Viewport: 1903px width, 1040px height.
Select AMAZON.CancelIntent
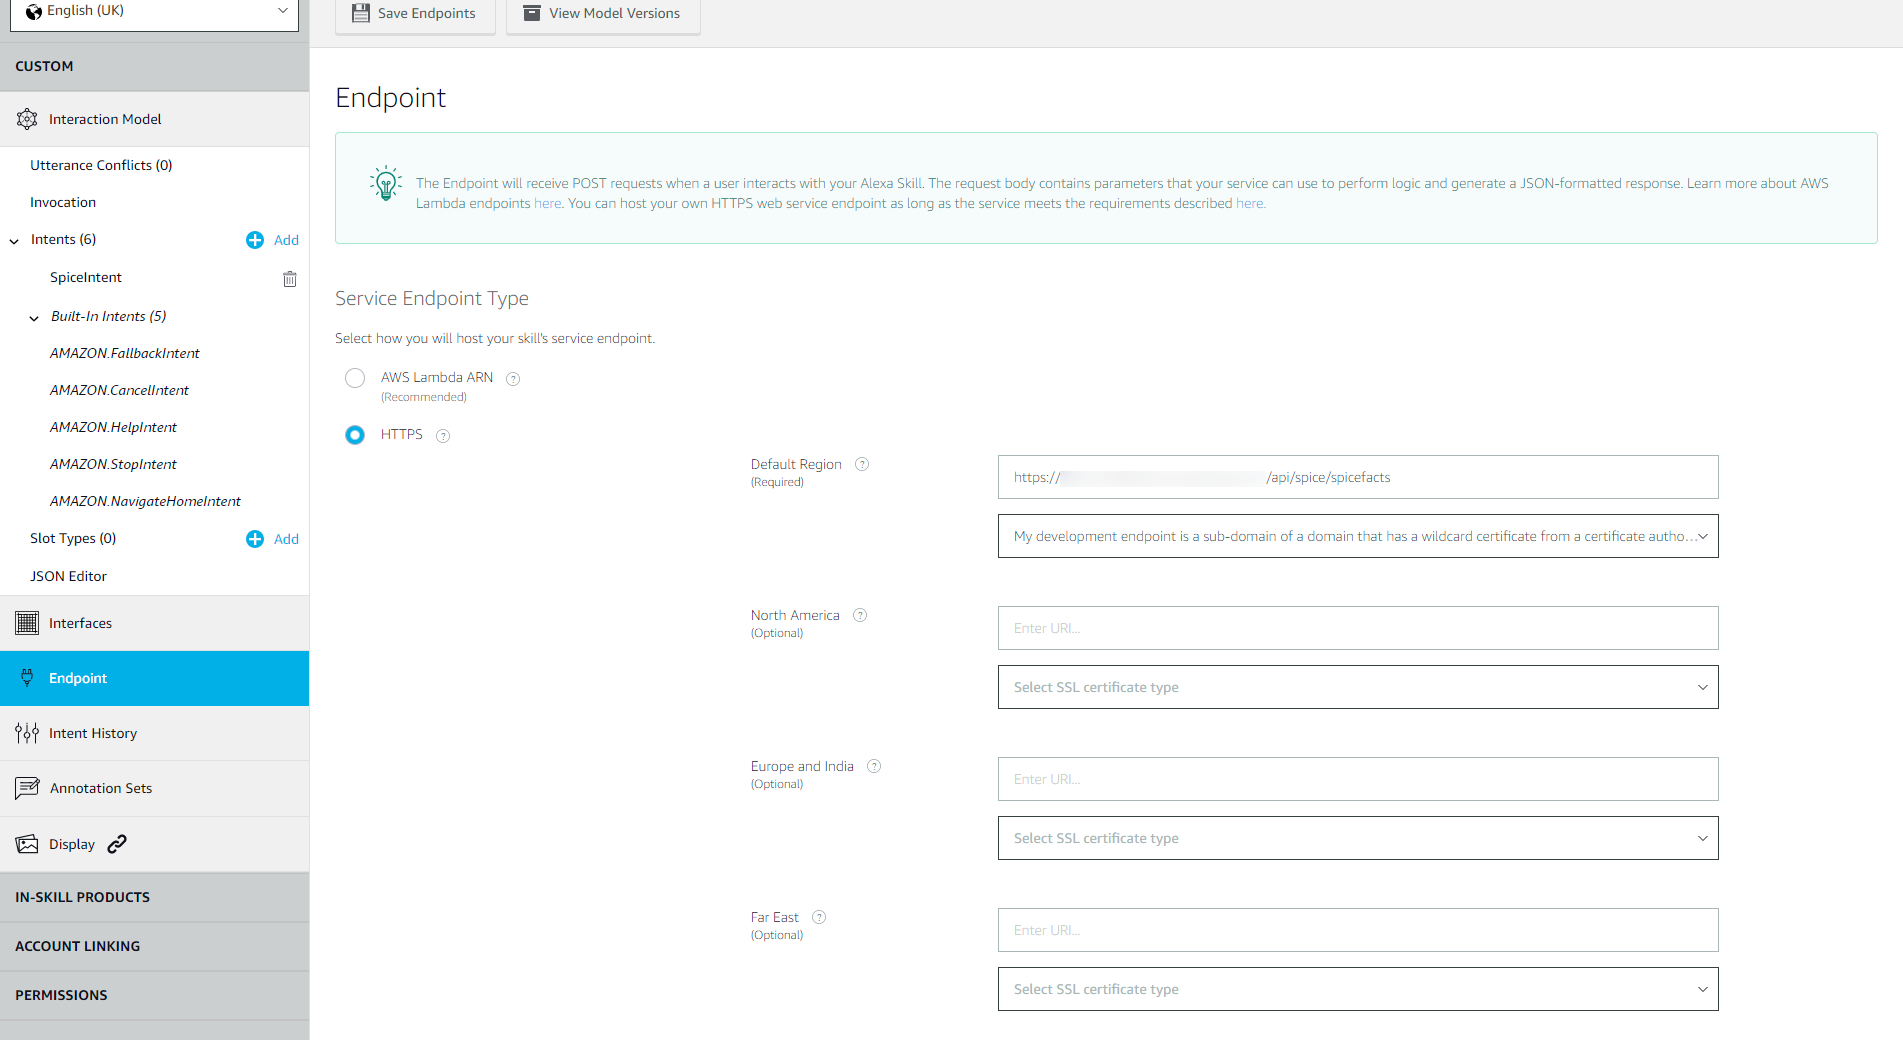[119, 390]
